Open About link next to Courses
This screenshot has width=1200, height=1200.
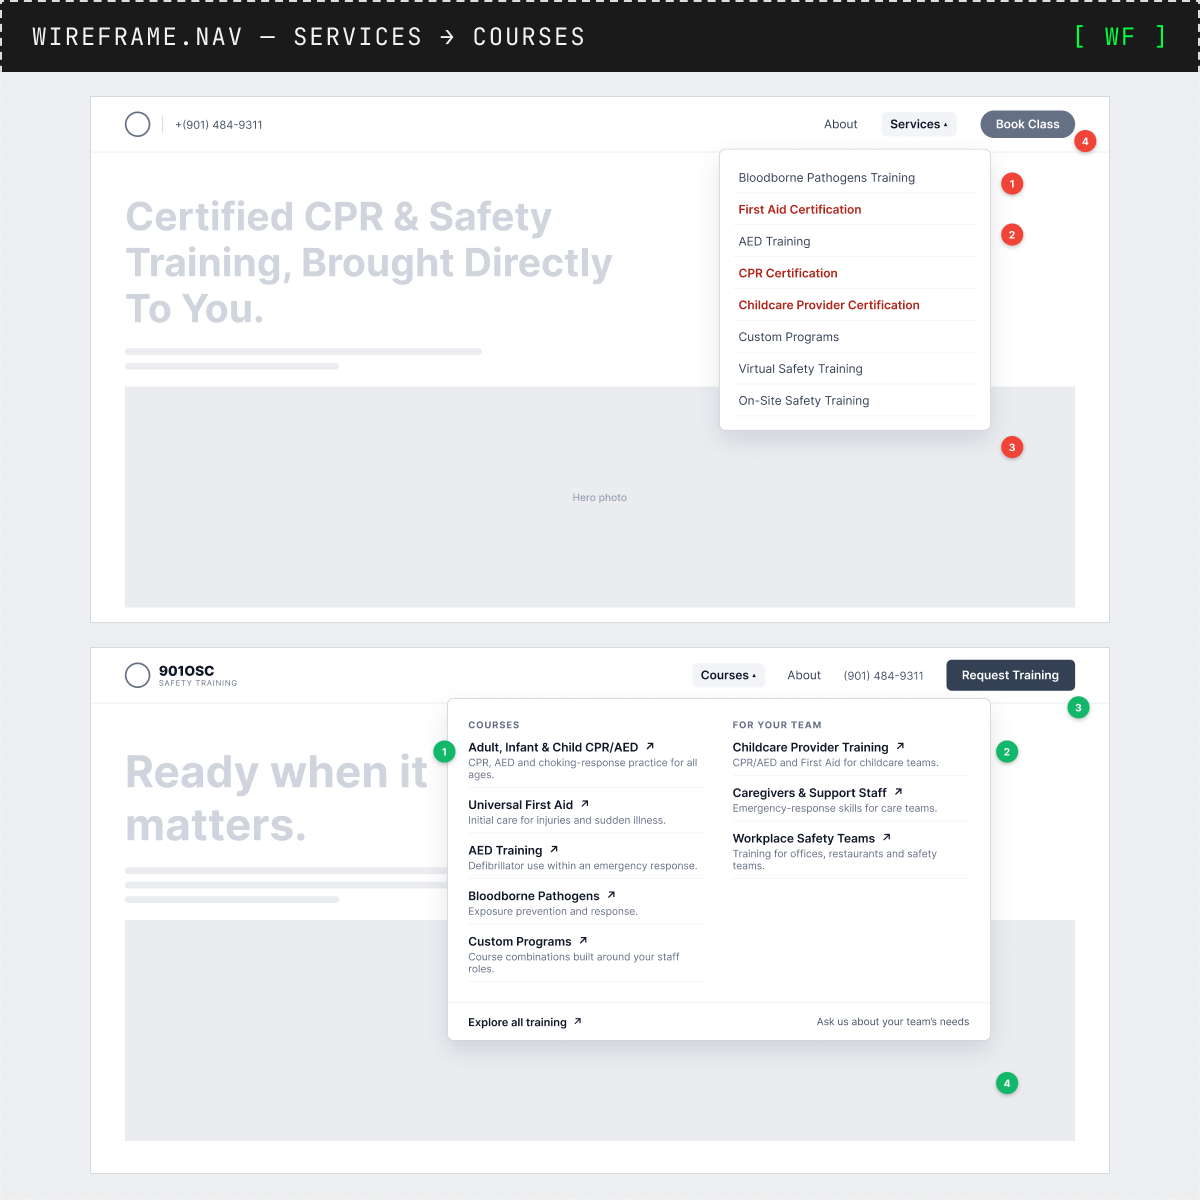(804, 675)
